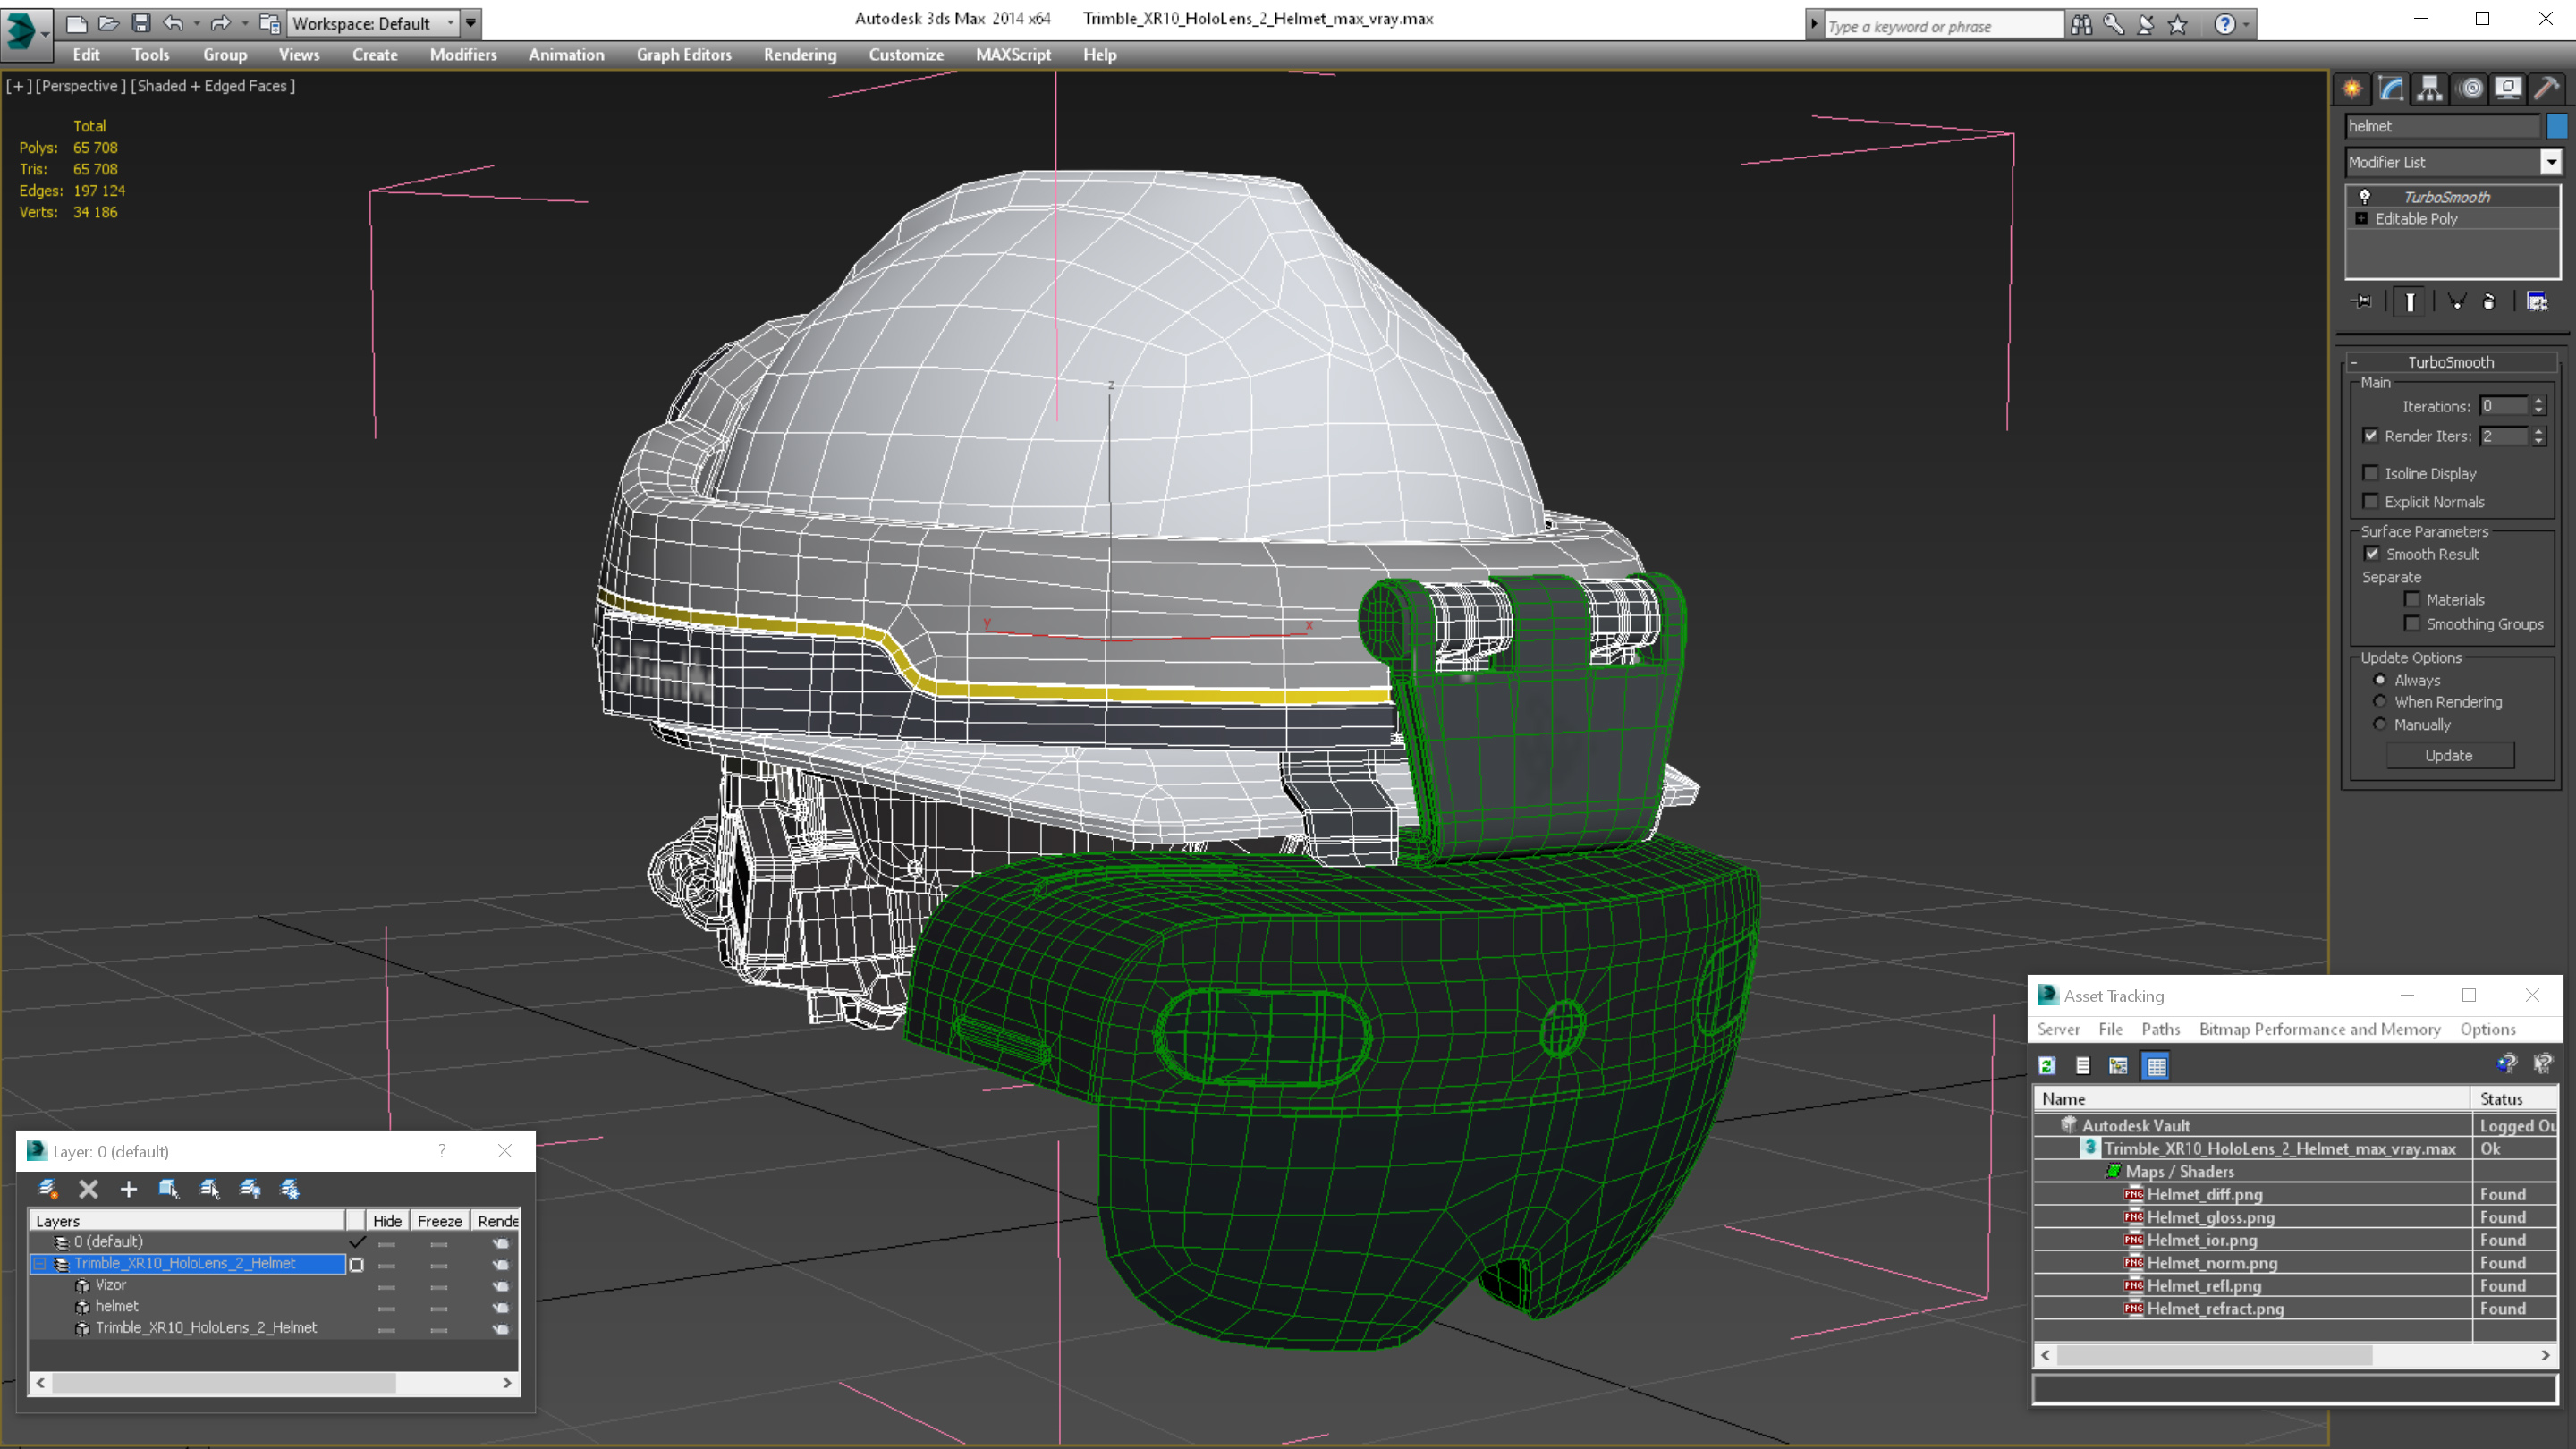The image size is (2576, 1449).
Task: Open the Paths menu in Asset Tracking
Action: 2160,1029
